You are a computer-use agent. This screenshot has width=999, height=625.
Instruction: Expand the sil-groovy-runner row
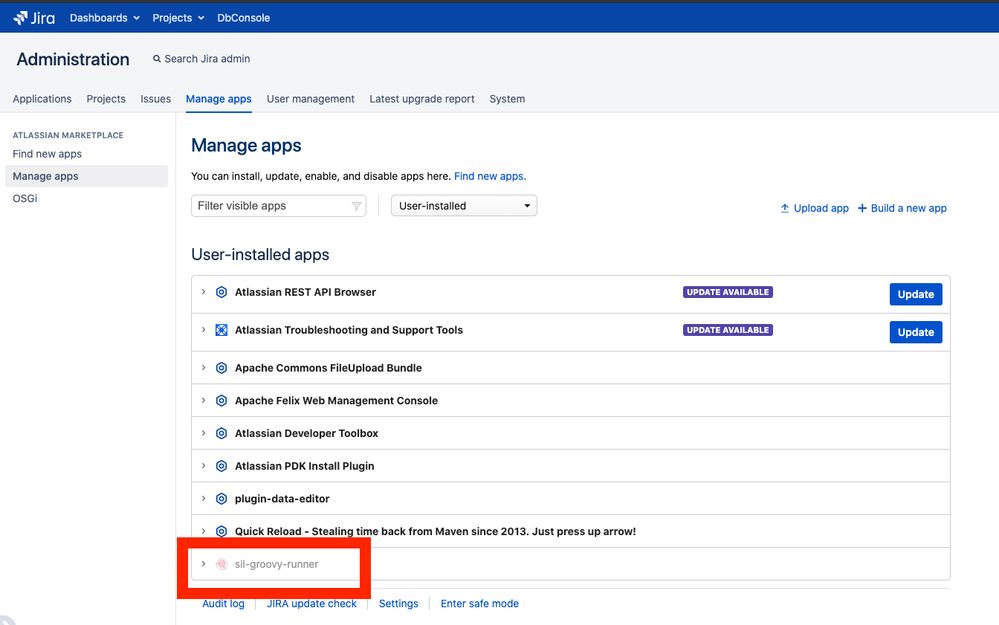(203, 564)
